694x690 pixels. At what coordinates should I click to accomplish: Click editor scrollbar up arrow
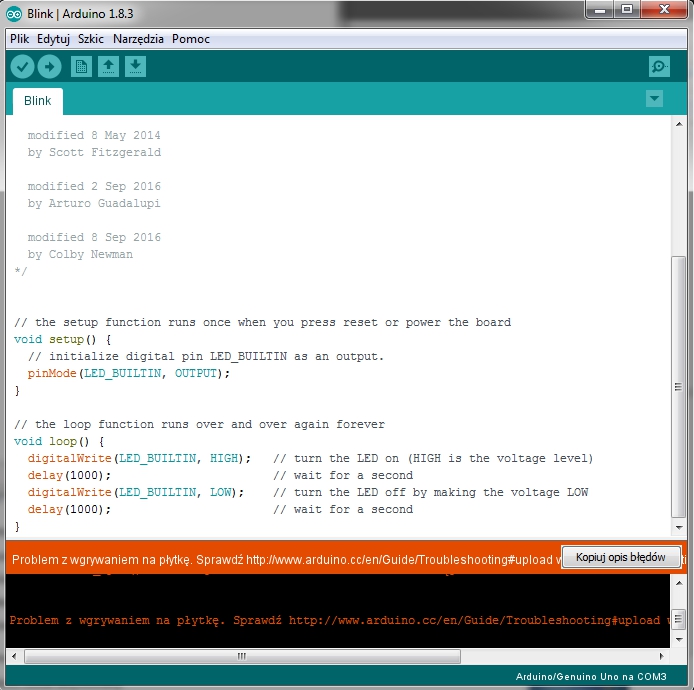click(679, 124)
